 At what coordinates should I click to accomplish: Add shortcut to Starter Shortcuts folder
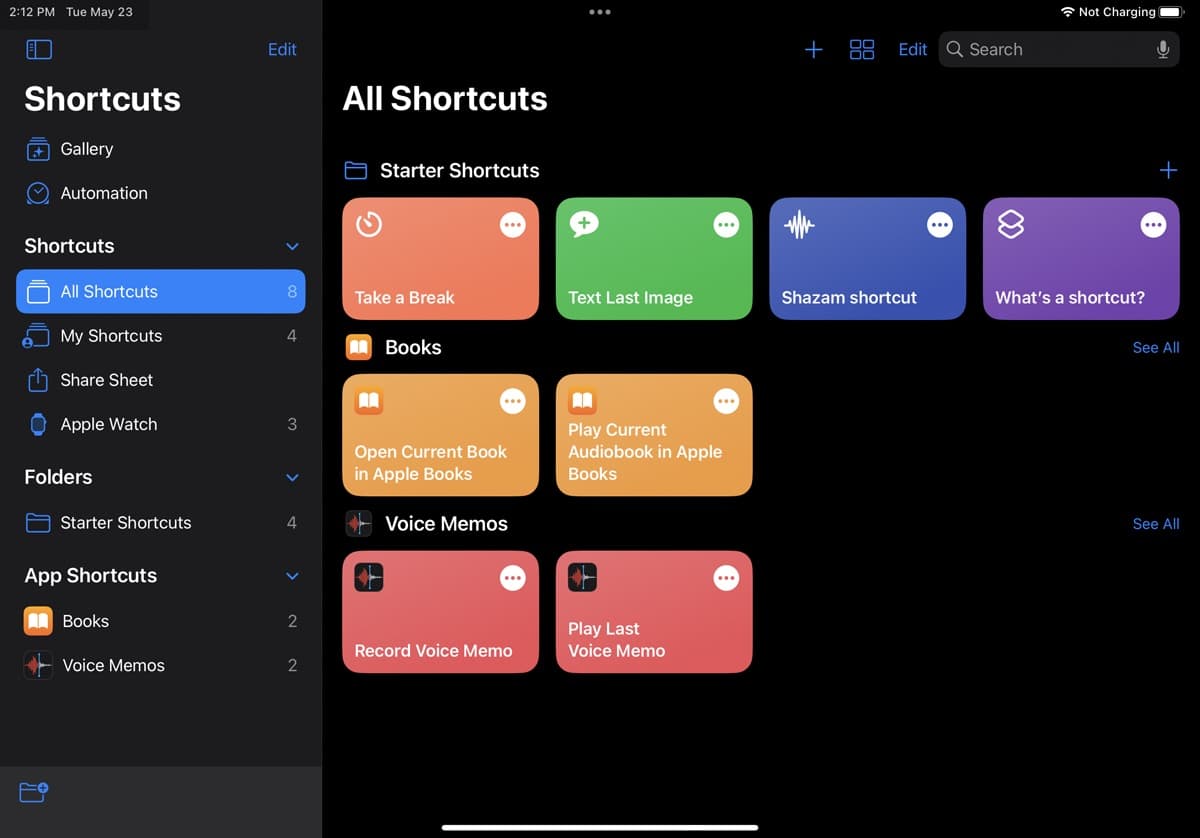1167,171
